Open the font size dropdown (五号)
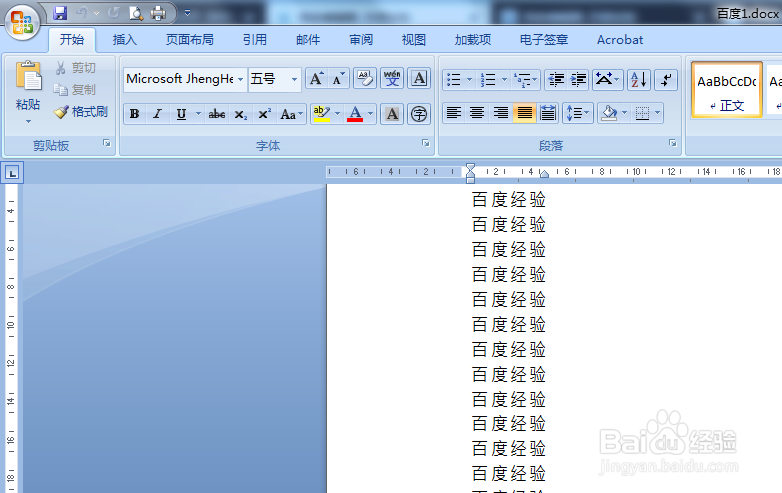 click(294, 79)
